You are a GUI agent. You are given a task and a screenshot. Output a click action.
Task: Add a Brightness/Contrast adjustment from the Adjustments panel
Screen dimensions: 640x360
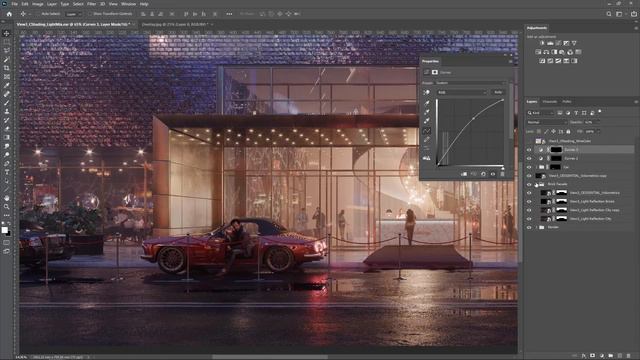coord(542,43)
